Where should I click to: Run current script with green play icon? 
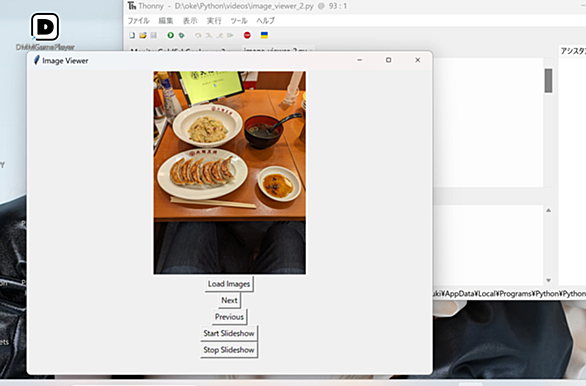[x=170, y=35]
